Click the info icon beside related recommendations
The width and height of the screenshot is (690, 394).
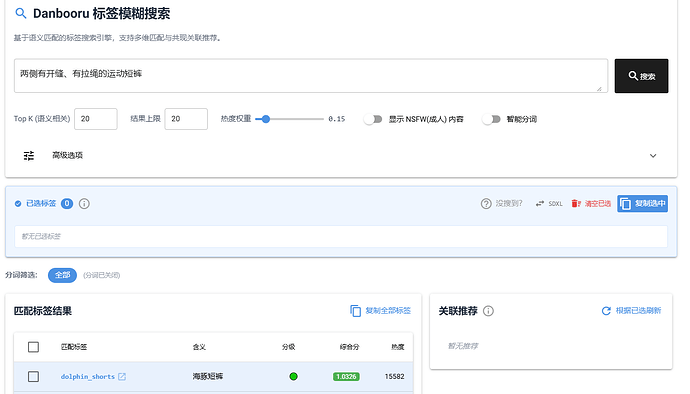[488, 311]
